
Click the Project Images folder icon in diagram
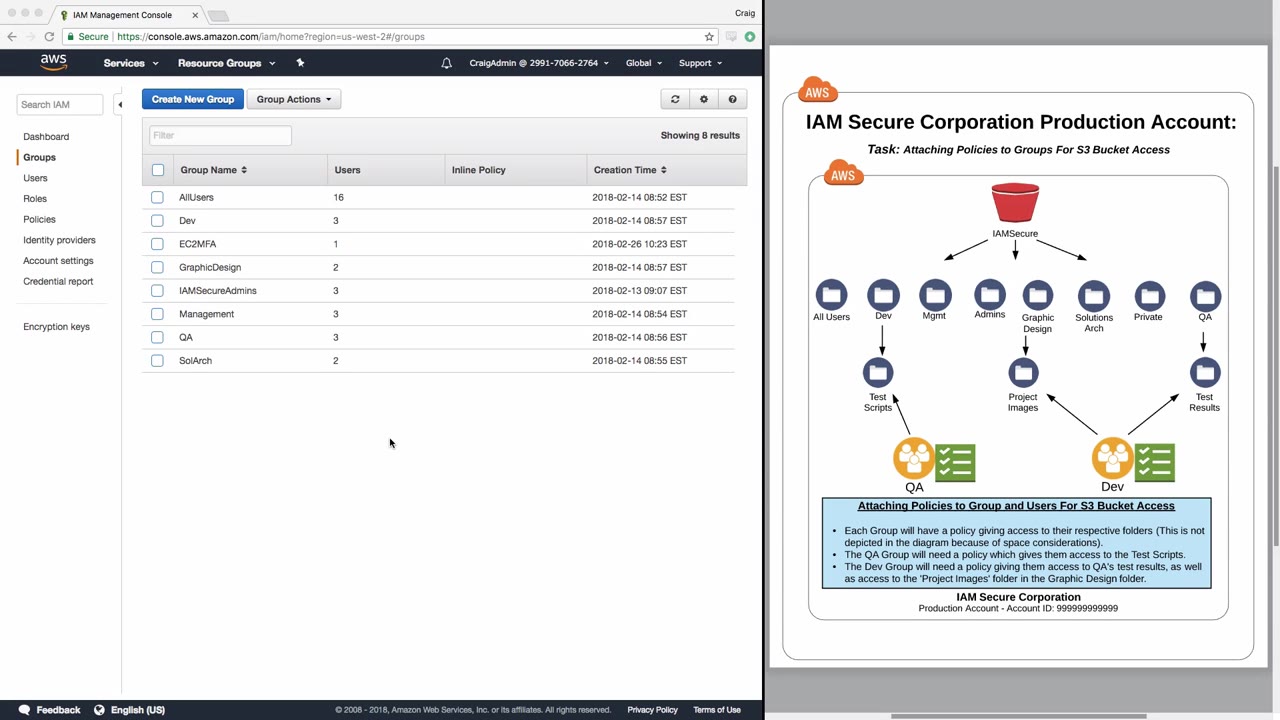click(x=1023, y=373)
